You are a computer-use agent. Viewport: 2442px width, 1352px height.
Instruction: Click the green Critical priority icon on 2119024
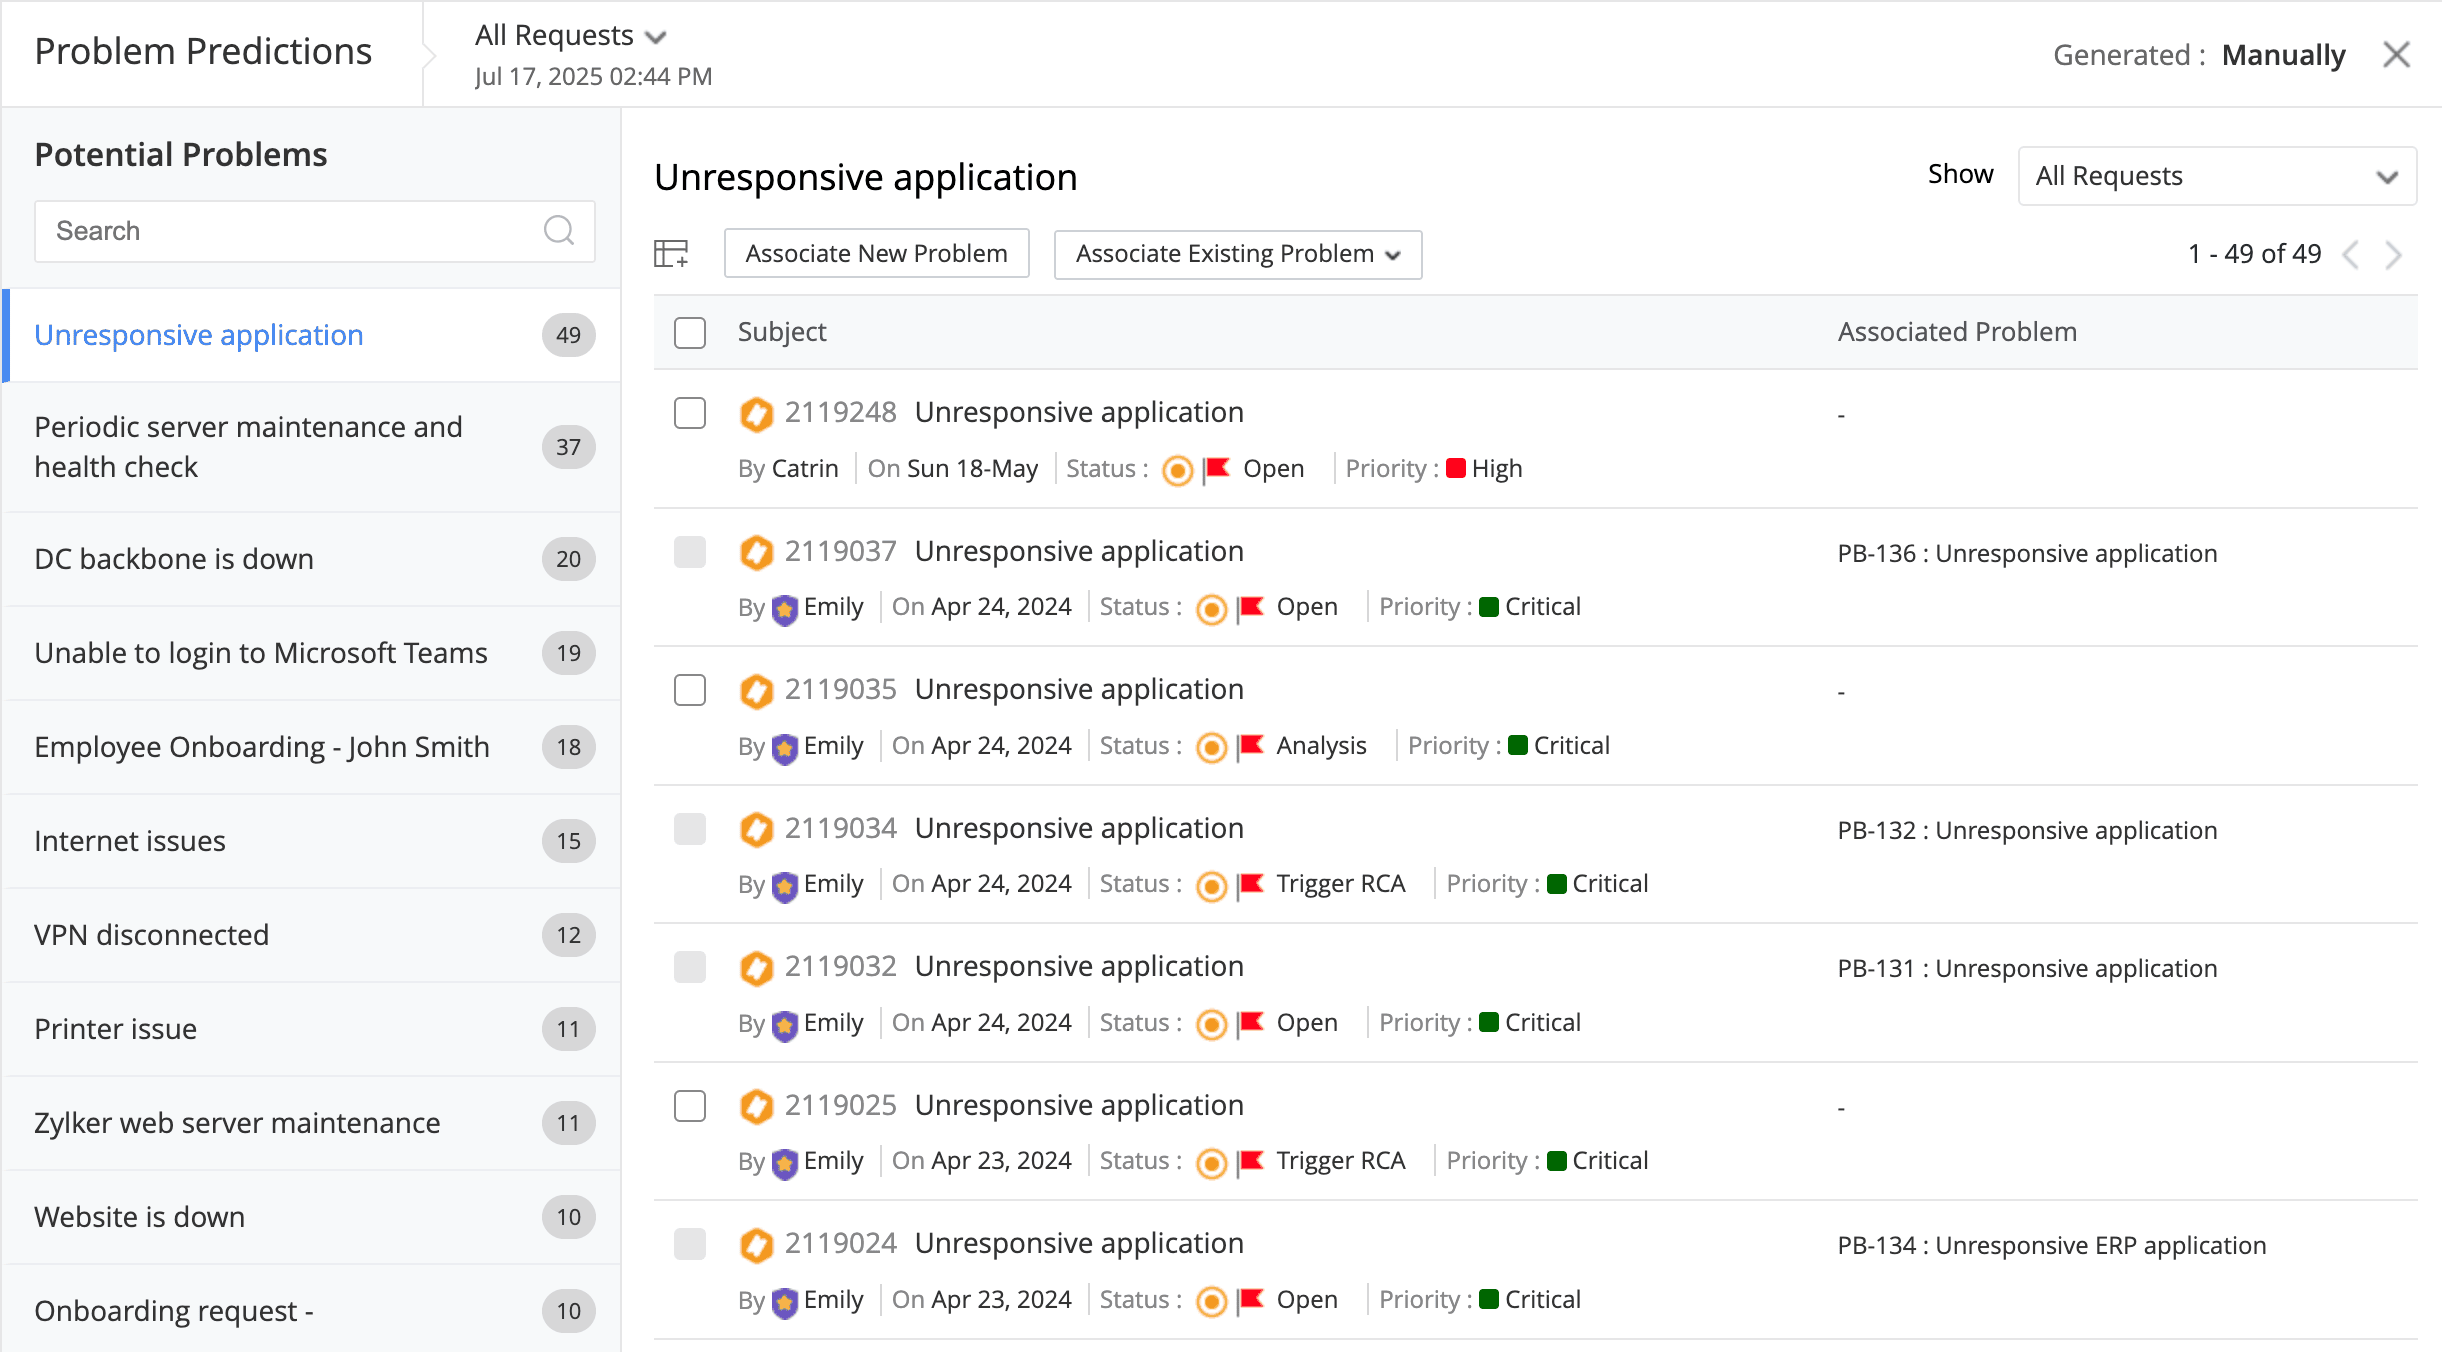coord(1490,1299)
